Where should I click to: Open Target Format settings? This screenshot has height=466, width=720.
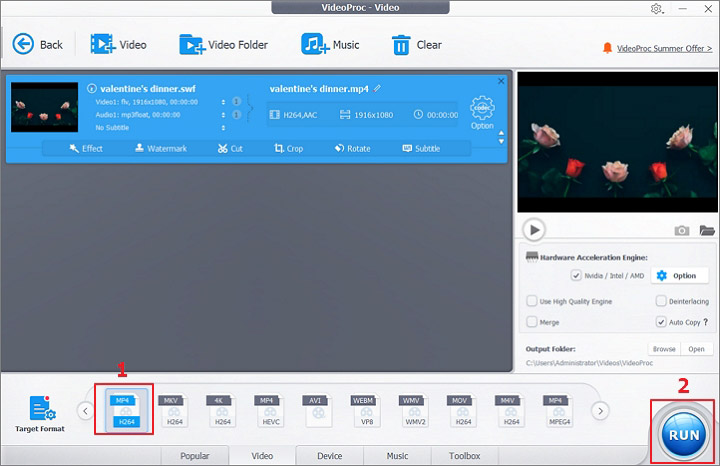pyautogui.click(x=40, y=414)
